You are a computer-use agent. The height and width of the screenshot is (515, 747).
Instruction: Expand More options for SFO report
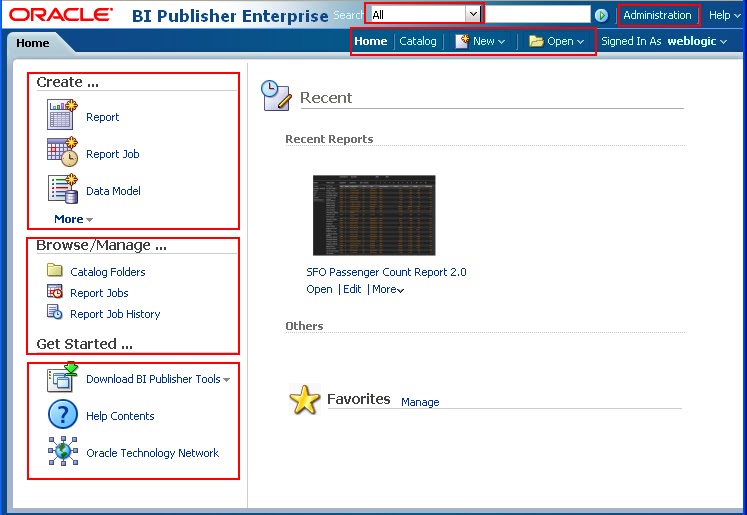point(388,289)
